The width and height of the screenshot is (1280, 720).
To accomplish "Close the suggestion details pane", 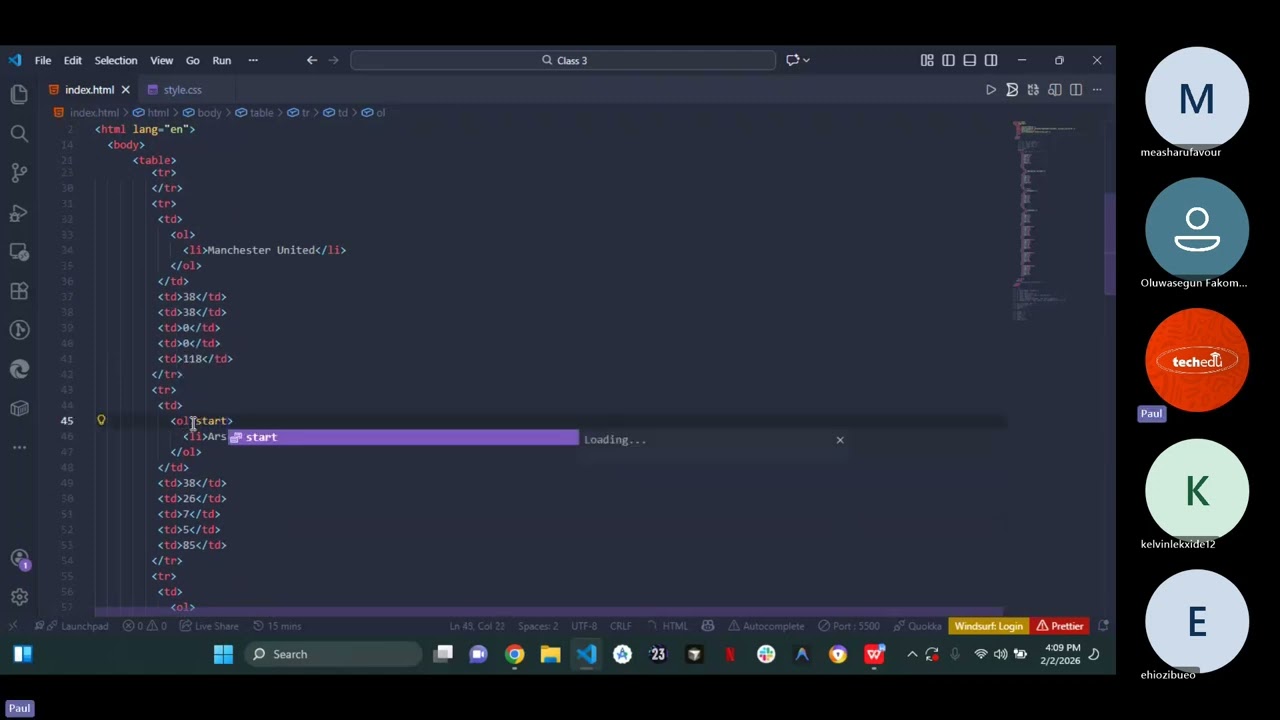I will (840, 440).
